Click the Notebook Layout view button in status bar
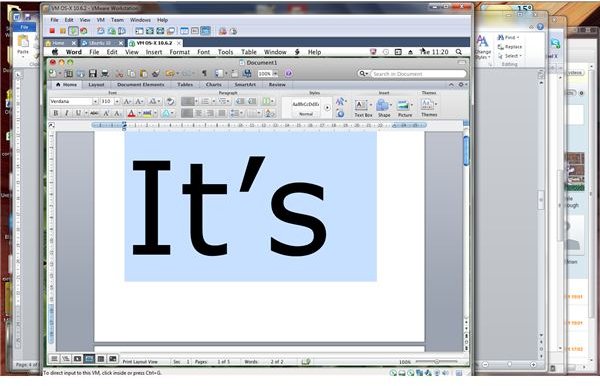 tap(101, 359)
